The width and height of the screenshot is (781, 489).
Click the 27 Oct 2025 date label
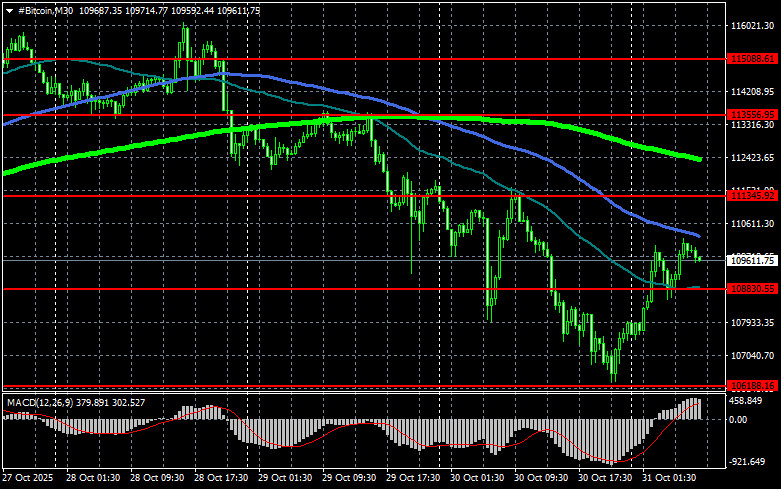pos(28,478)
